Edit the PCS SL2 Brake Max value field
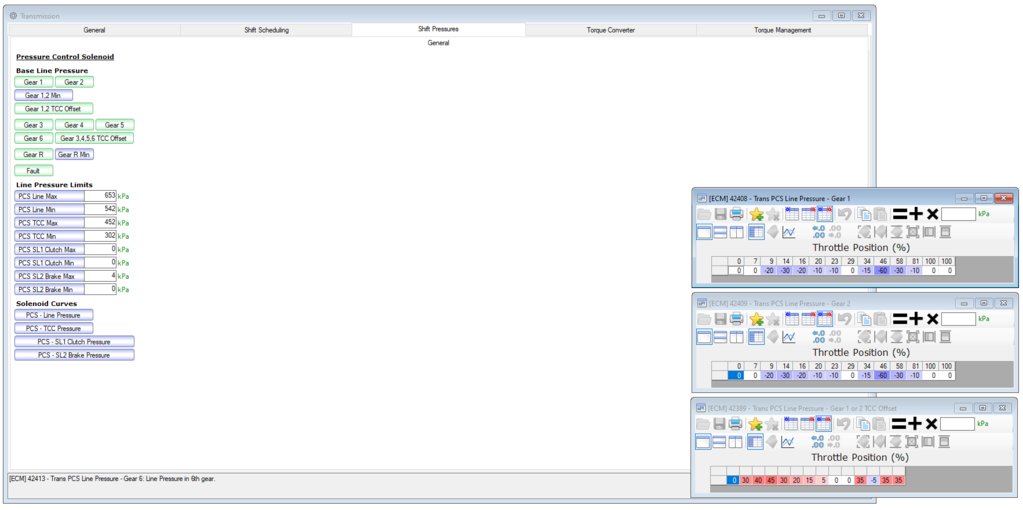 [100, 276]
